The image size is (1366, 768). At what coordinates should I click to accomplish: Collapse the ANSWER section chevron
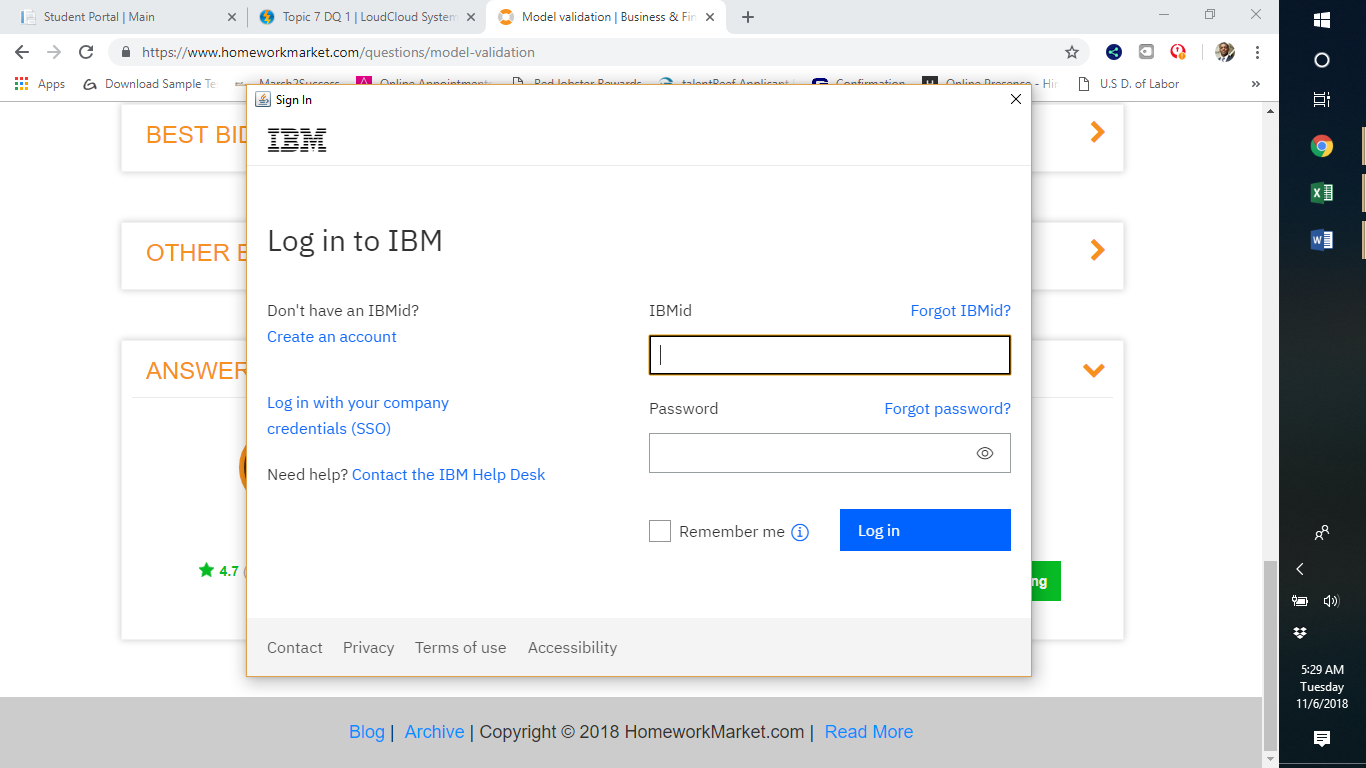[x=1094, y=370]
